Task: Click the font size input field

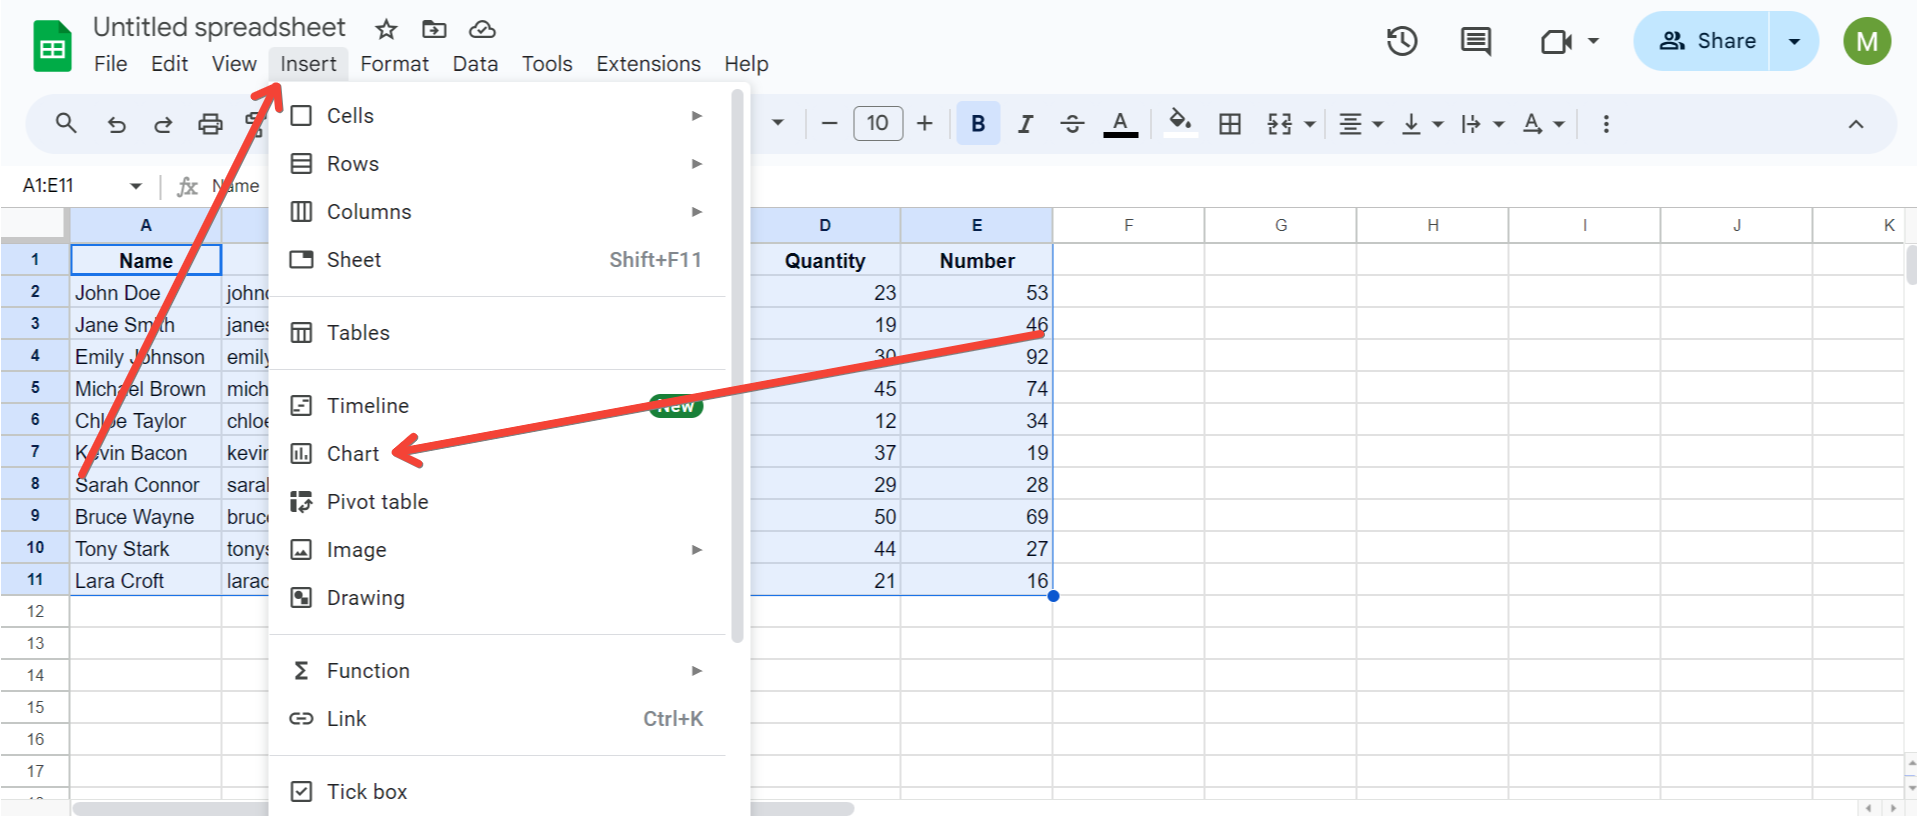Action: click(x=878, y=123)
